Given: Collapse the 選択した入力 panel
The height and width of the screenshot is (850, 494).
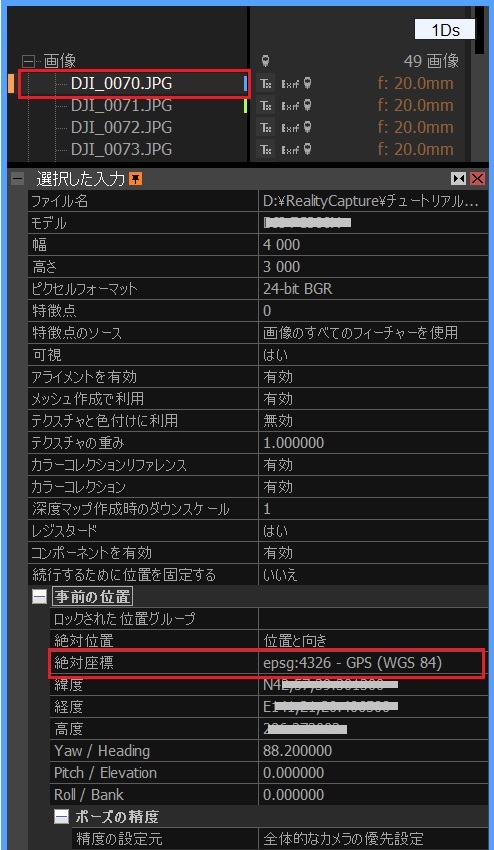Looking at the screenshot, I should click(17, 178).
